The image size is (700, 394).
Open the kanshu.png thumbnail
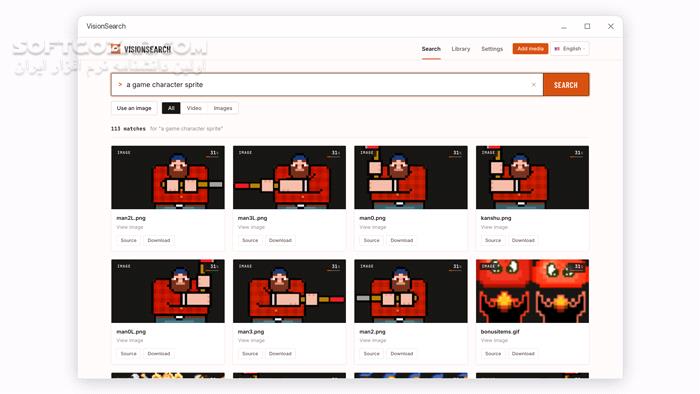coord(532,177)
